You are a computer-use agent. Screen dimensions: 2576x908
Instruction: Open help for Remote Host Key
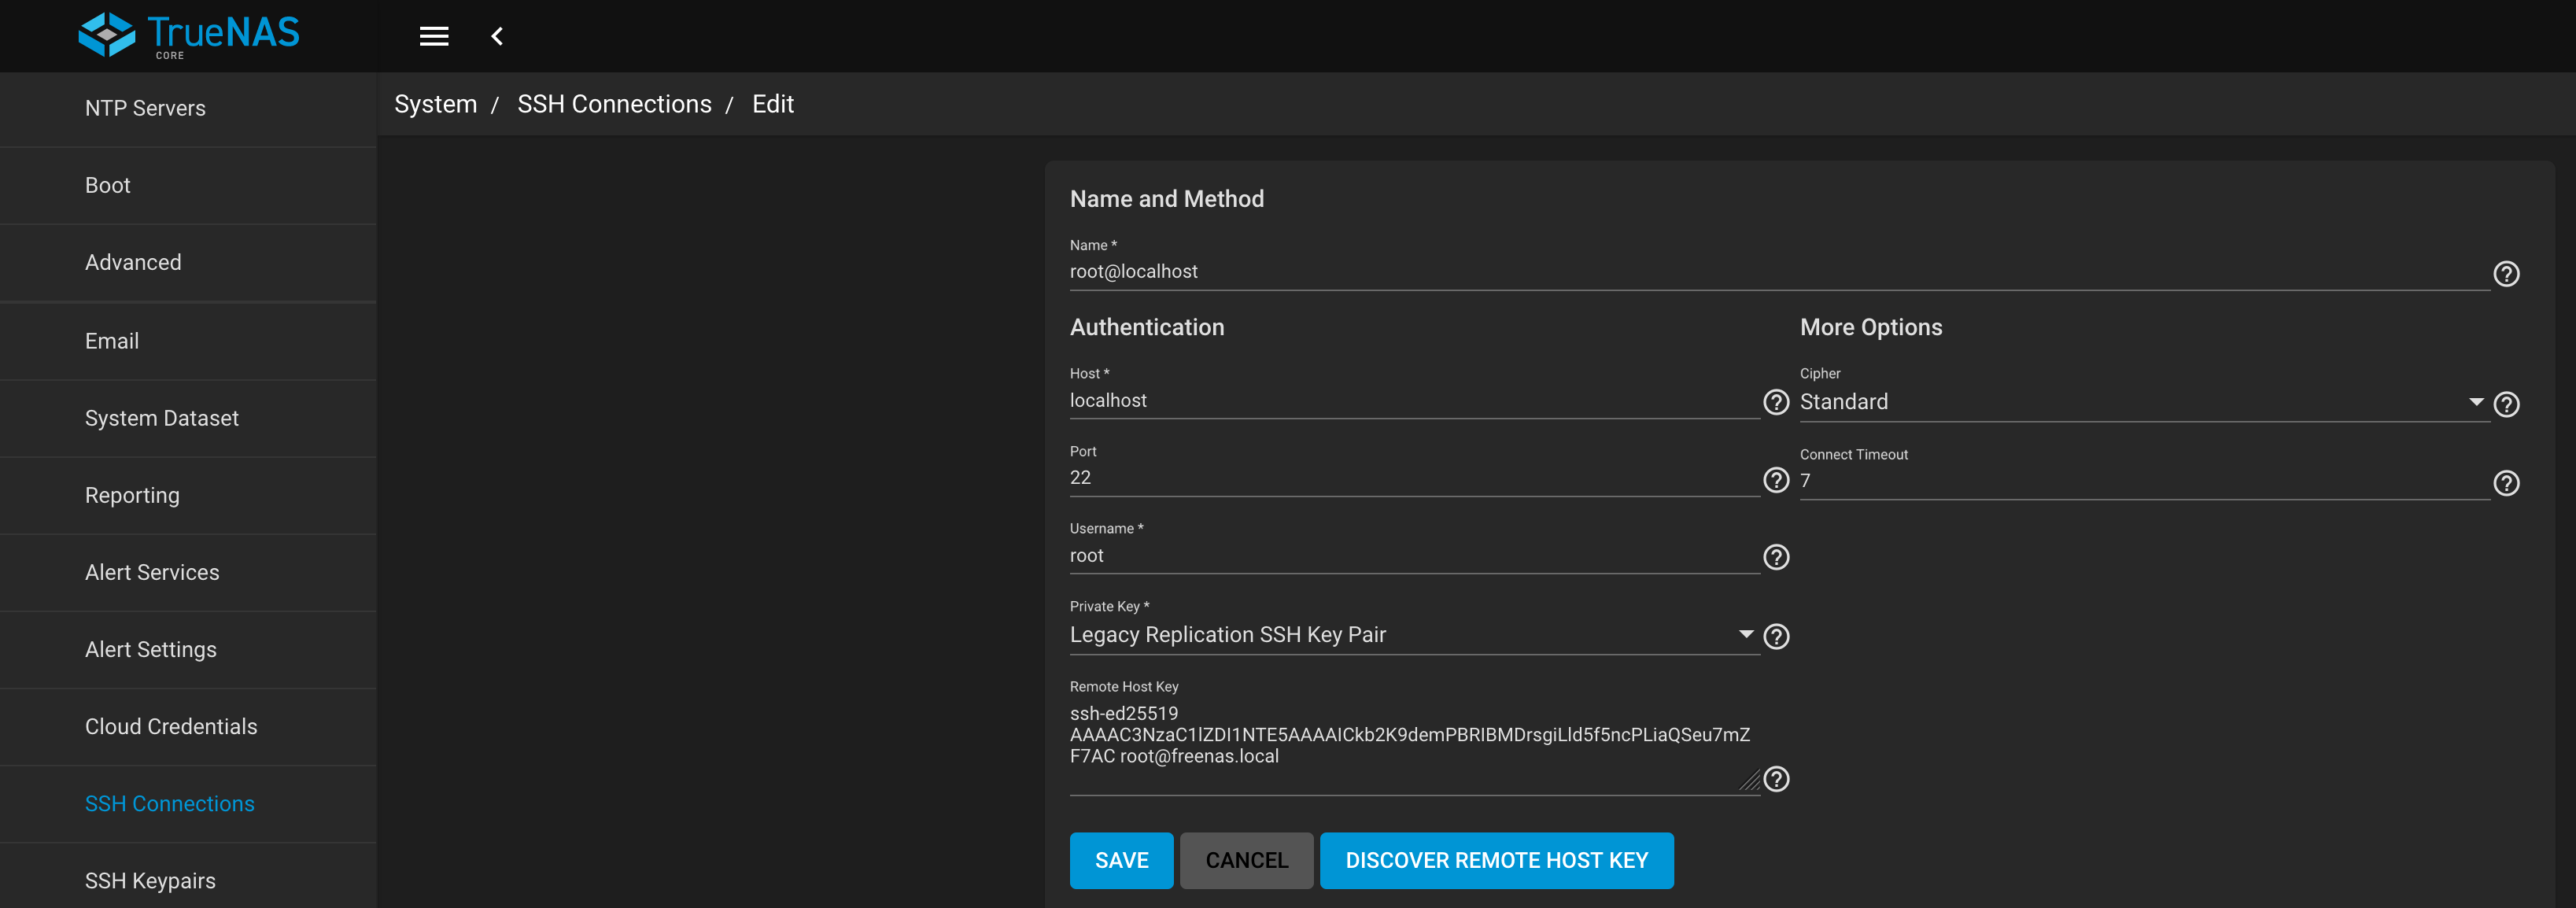pyautogui.click(x=1775, y=779)
